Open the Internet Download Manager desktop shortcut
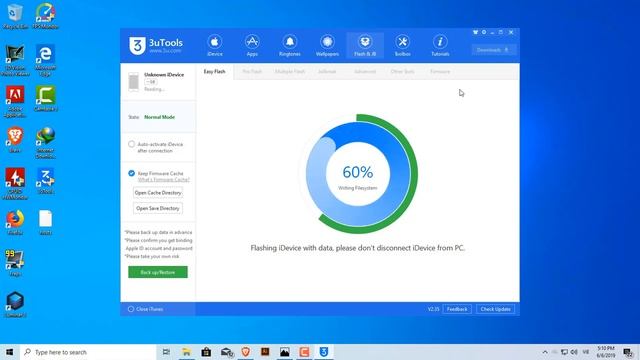This screenshot has height=360, width=640. click(x=45, y=143)
